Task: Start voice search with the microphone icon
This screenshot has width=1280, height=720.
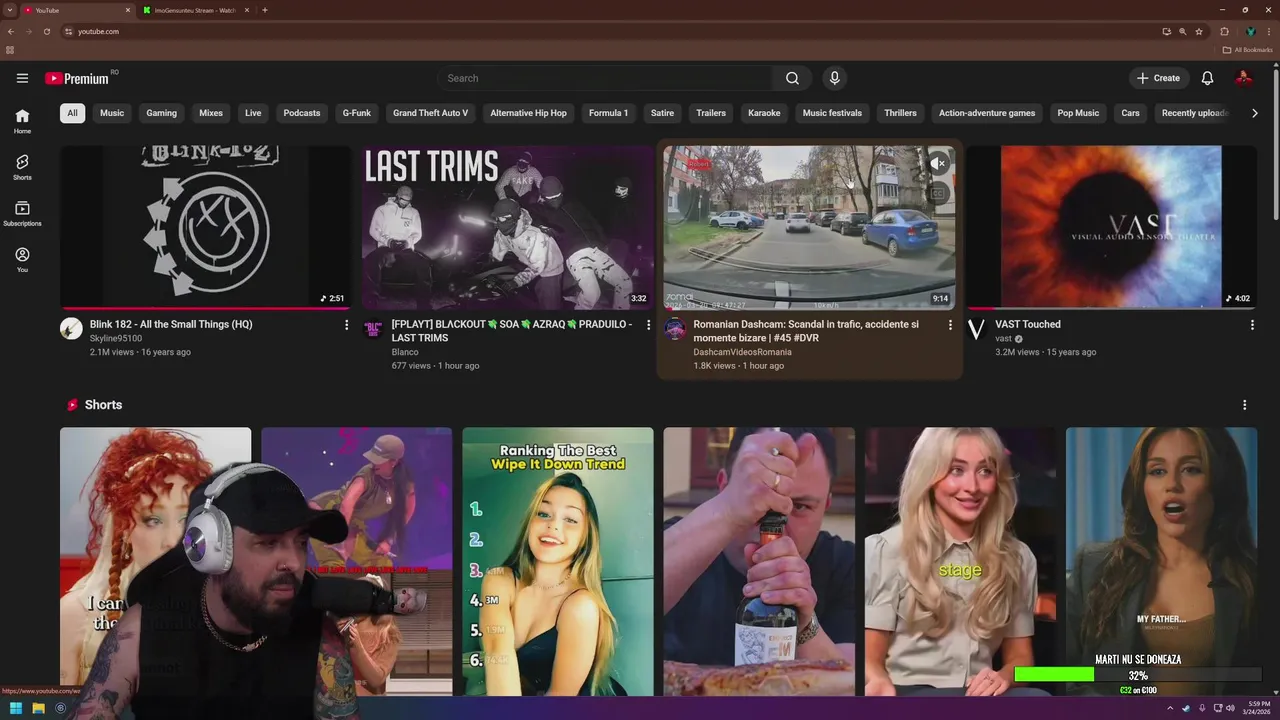Action: click(834, 78)
